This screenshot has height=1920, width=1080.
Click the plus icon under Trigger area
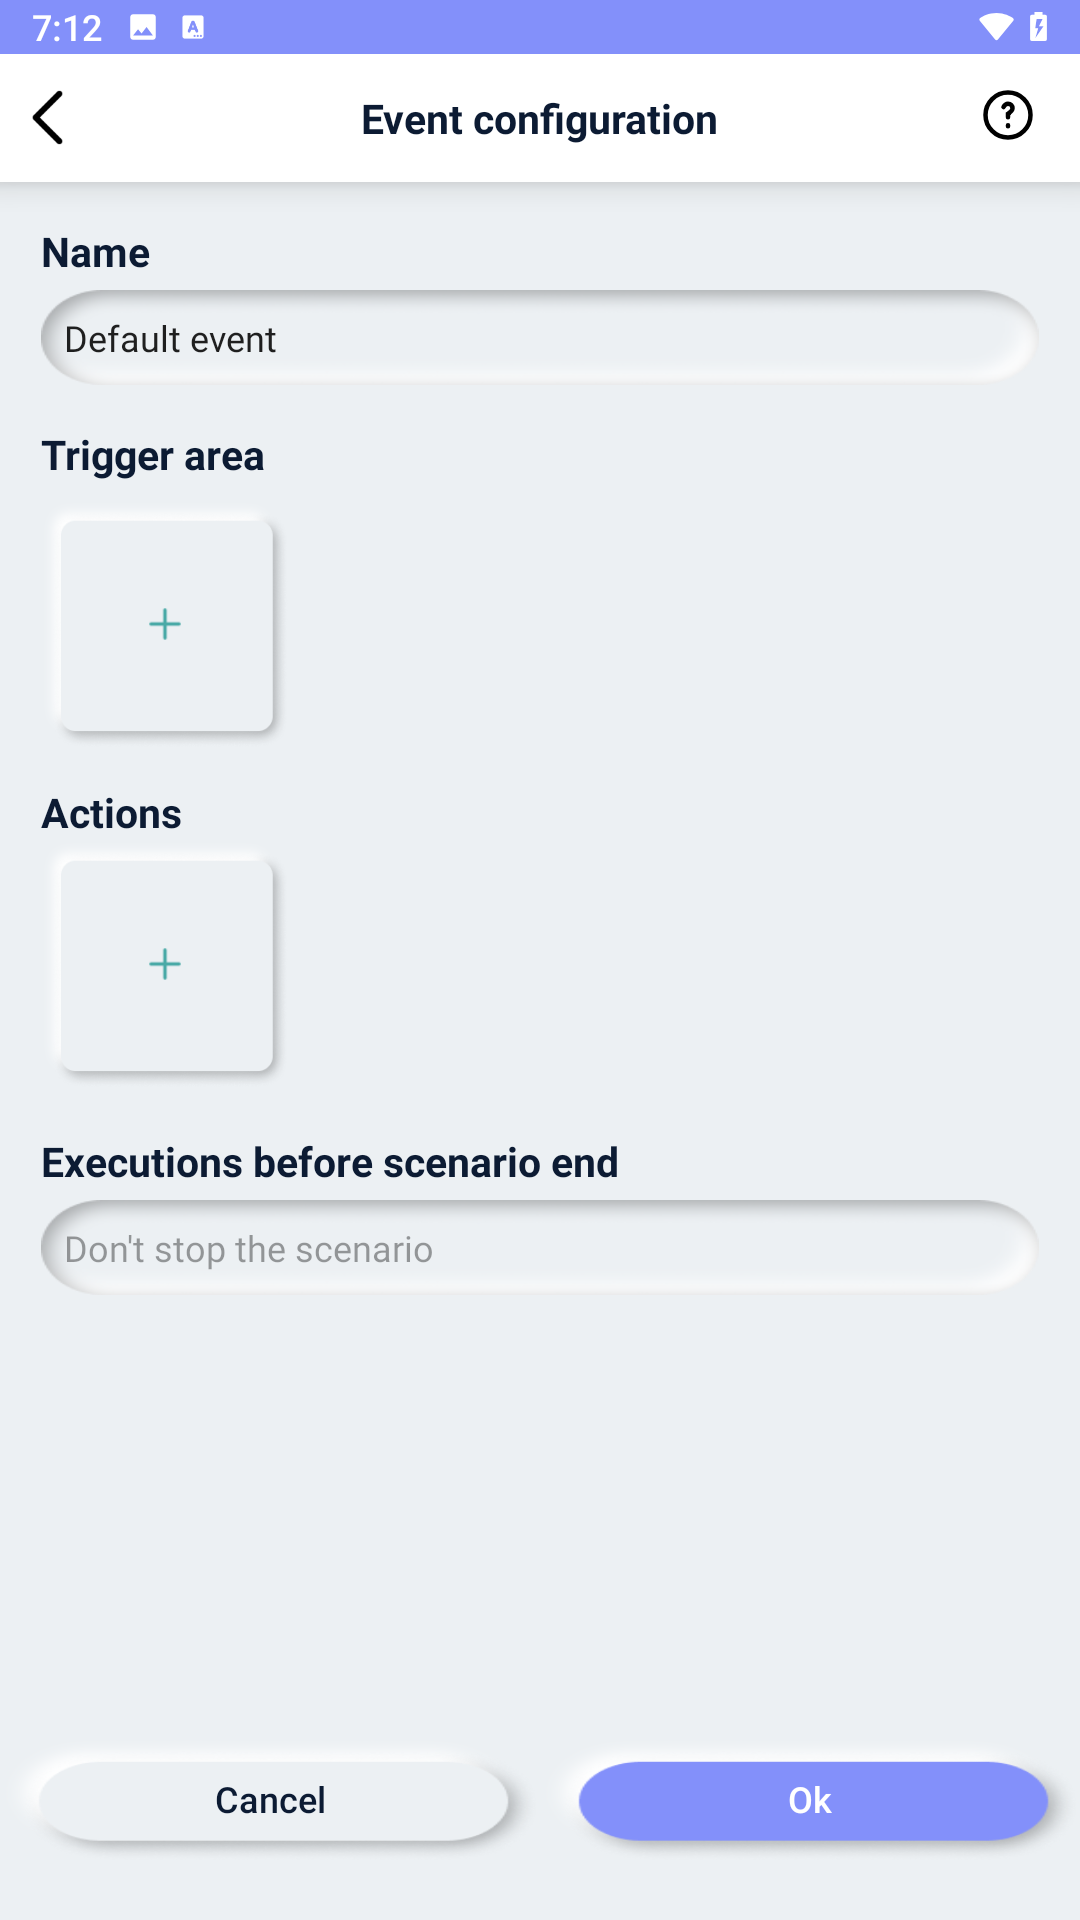(165, 625)
